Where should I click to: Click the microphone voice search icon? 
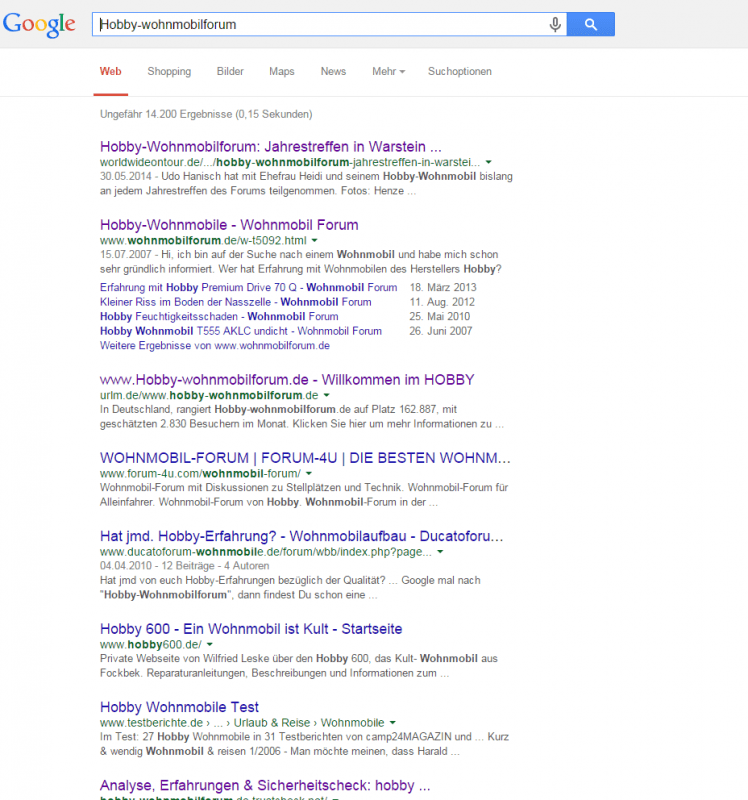tap(555, 24)
